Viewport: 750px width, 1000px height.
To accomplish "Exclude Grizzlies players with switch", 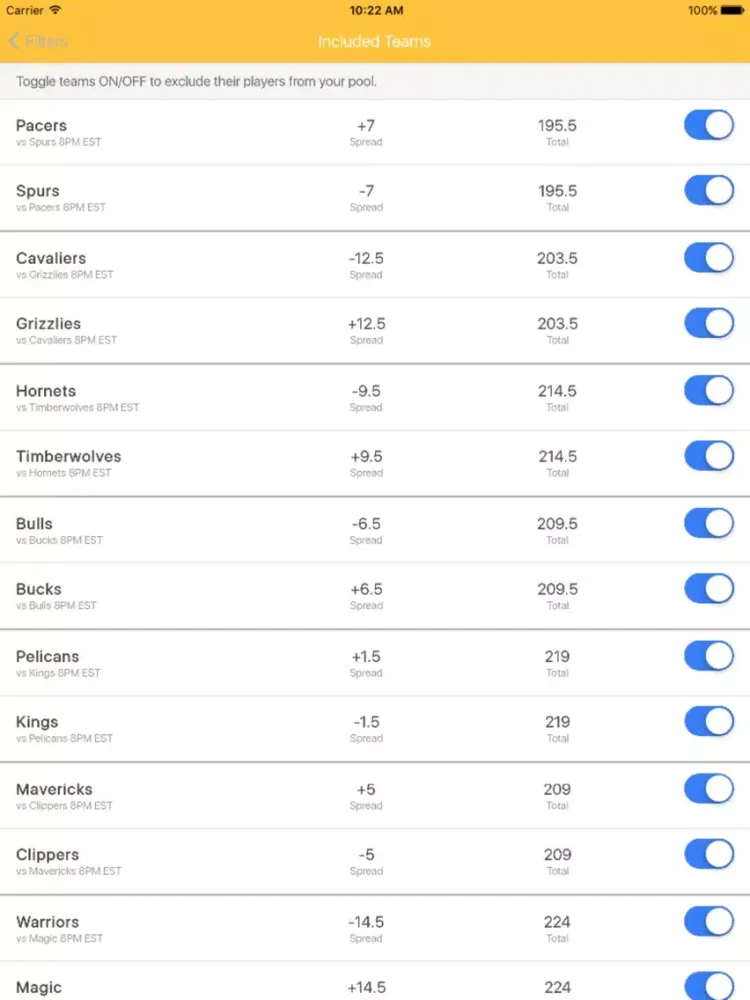I will point(709,323).
